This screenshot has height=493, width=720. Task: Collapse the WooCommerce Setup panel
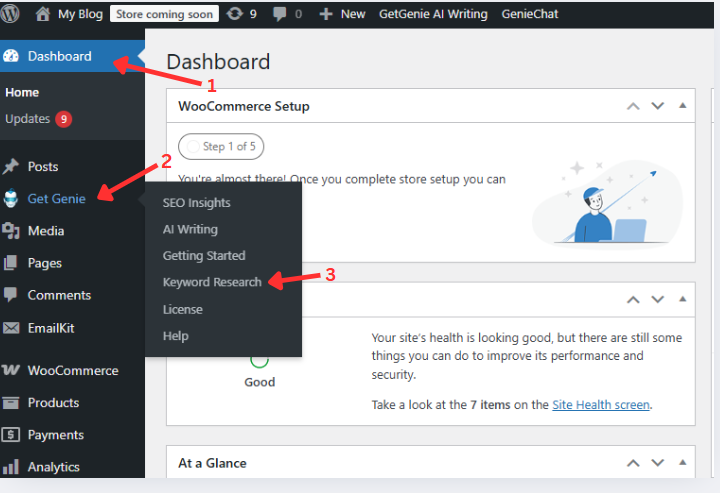[x=683, y=106]
